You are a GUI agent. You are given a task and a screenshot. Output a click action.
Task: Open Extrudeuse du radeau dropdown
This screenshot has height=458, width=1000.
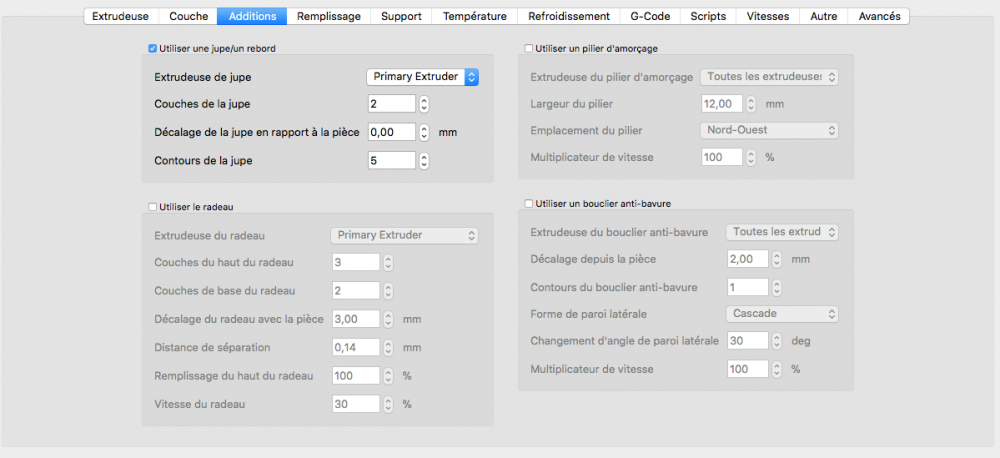[x=404, y=235]
